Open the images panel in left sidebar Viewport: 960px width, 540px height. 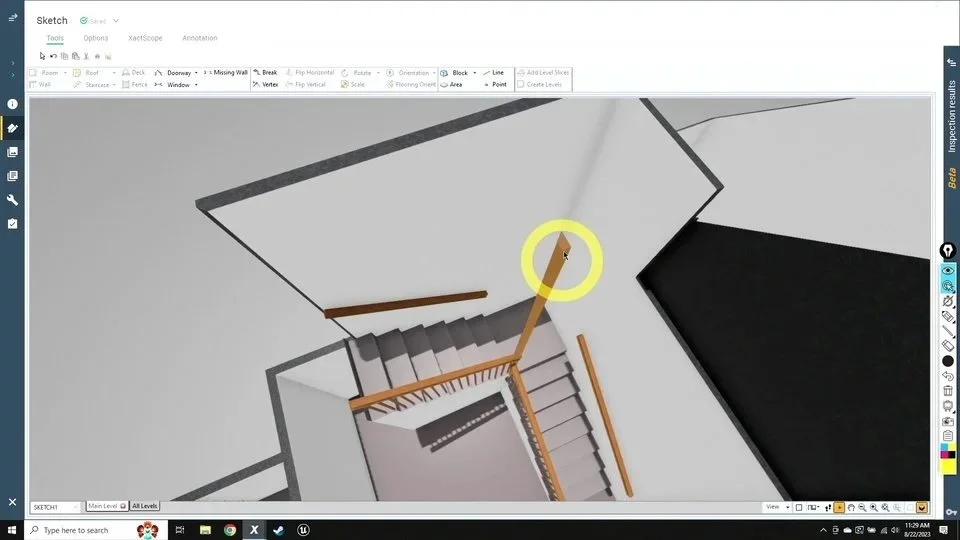(12, 152)
